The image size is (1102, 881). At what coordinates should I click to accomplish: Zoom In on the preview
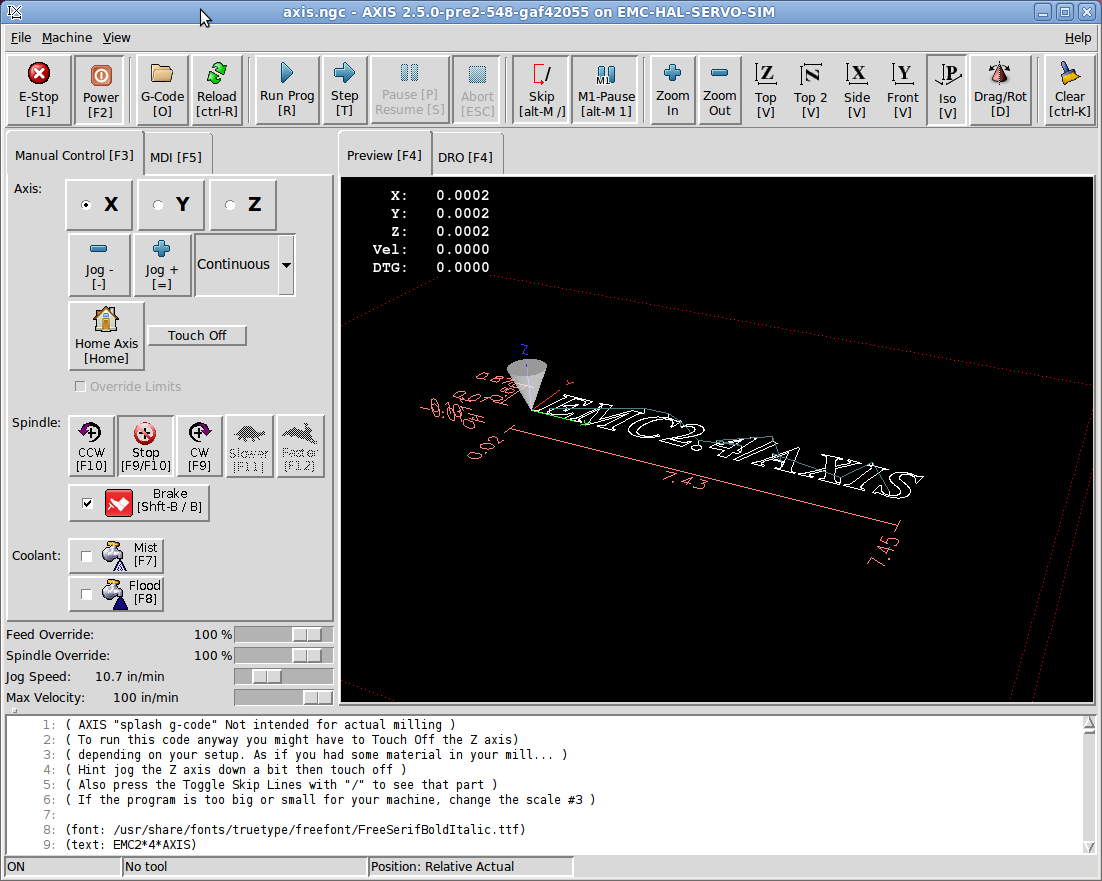pos(673,90)
